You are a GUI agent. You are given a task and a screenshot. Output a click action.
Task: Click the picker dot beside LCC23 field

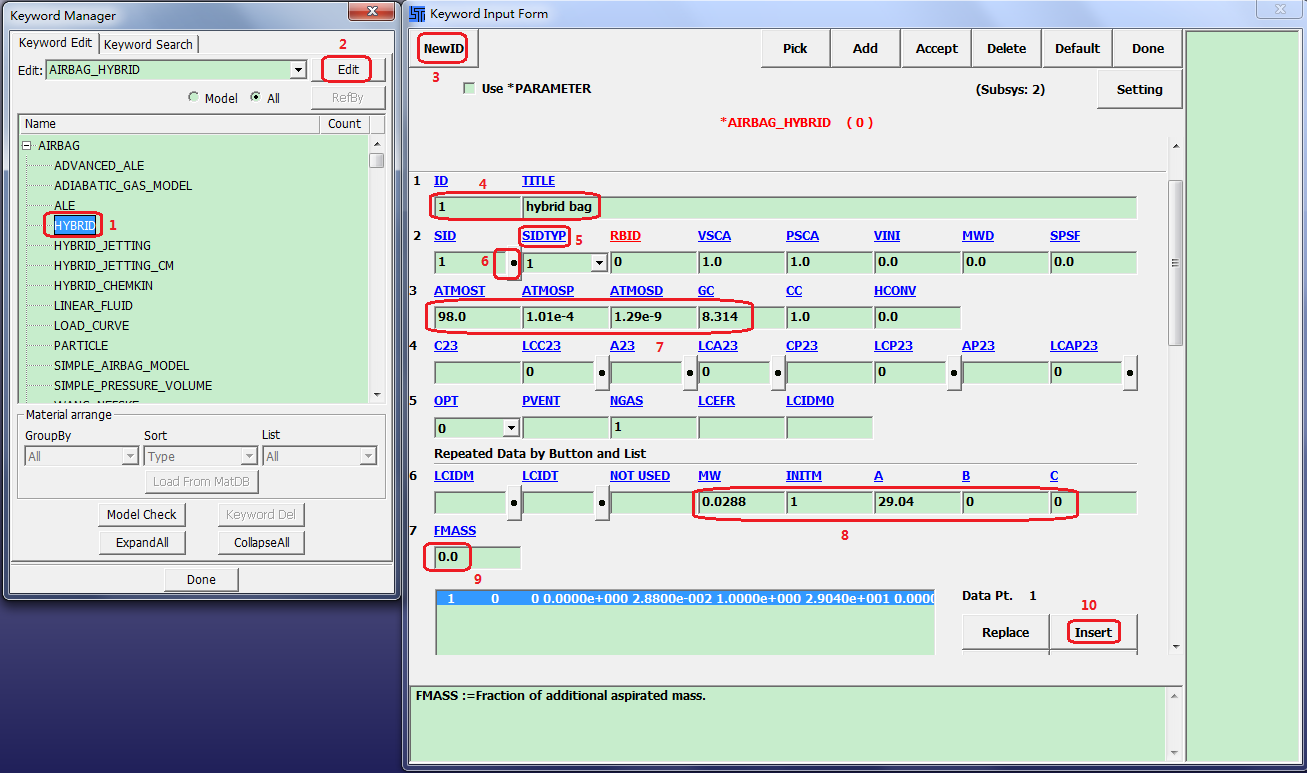coord(601,373)
